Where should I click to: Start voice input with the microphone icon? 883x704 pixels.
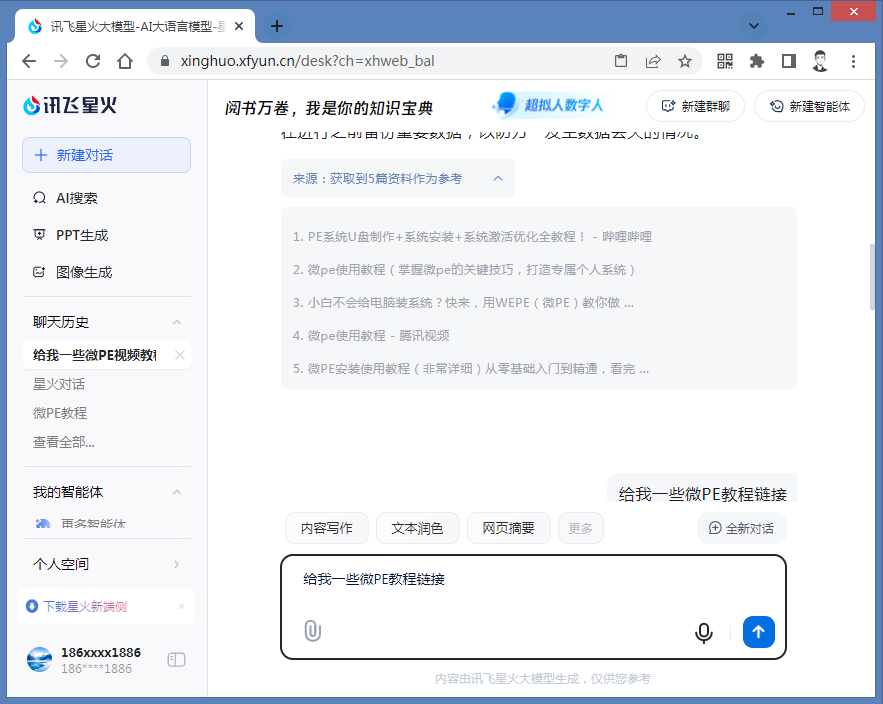pyautogui.click(x=704, y=632)
